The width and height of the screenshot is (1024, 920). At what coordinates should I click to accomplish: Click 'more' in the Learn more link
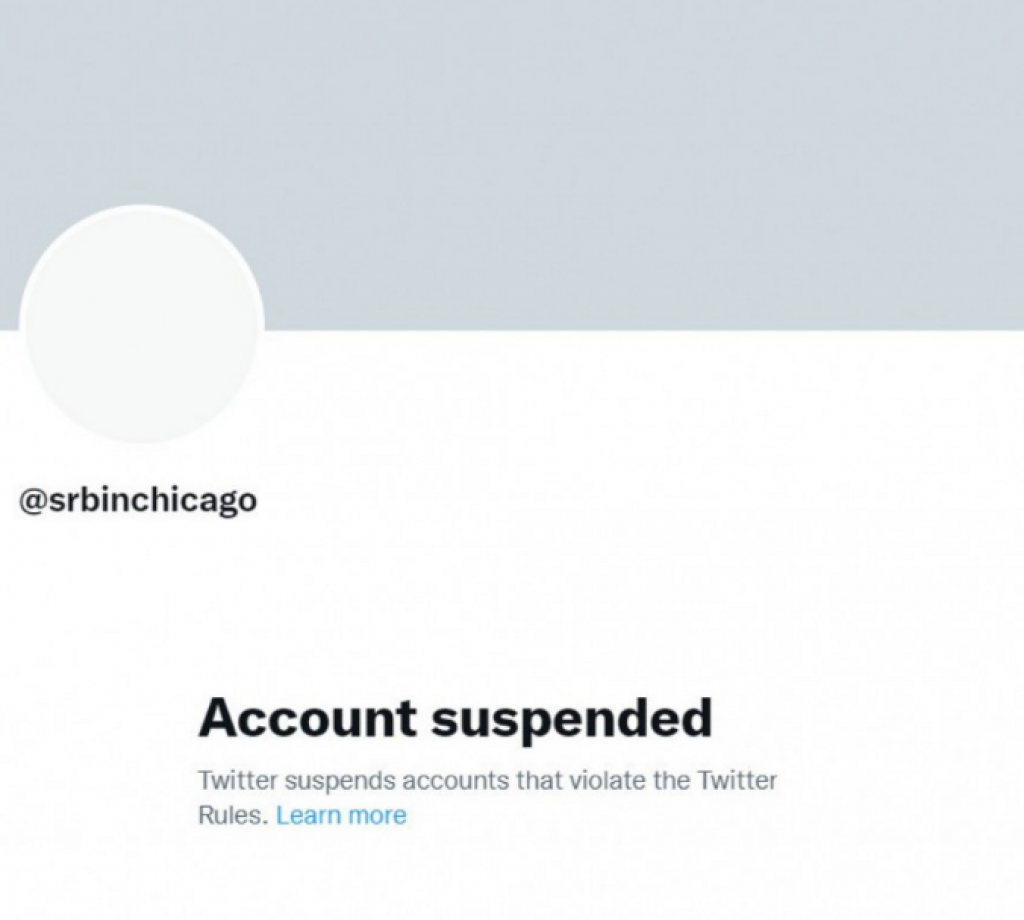(x=377, y=816)
